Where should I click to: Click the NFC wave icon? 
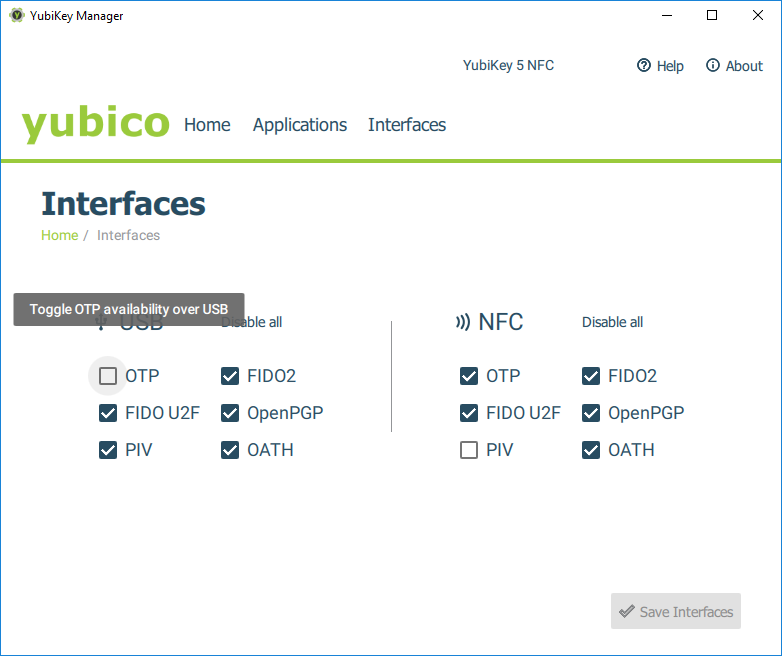(463, 322)
